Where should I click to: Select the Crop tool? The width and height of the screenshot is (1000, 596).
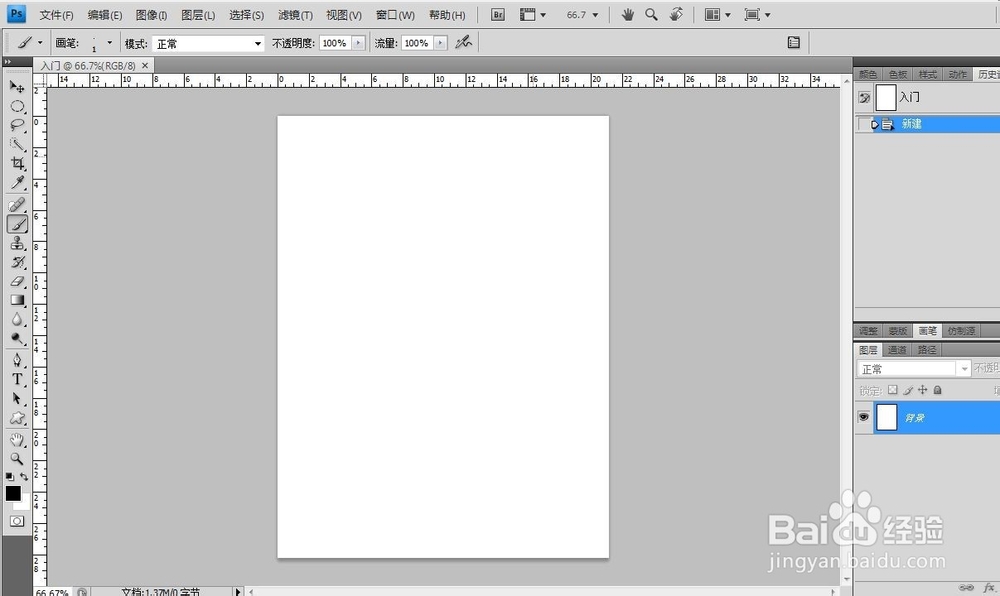(x=17, y=163)
